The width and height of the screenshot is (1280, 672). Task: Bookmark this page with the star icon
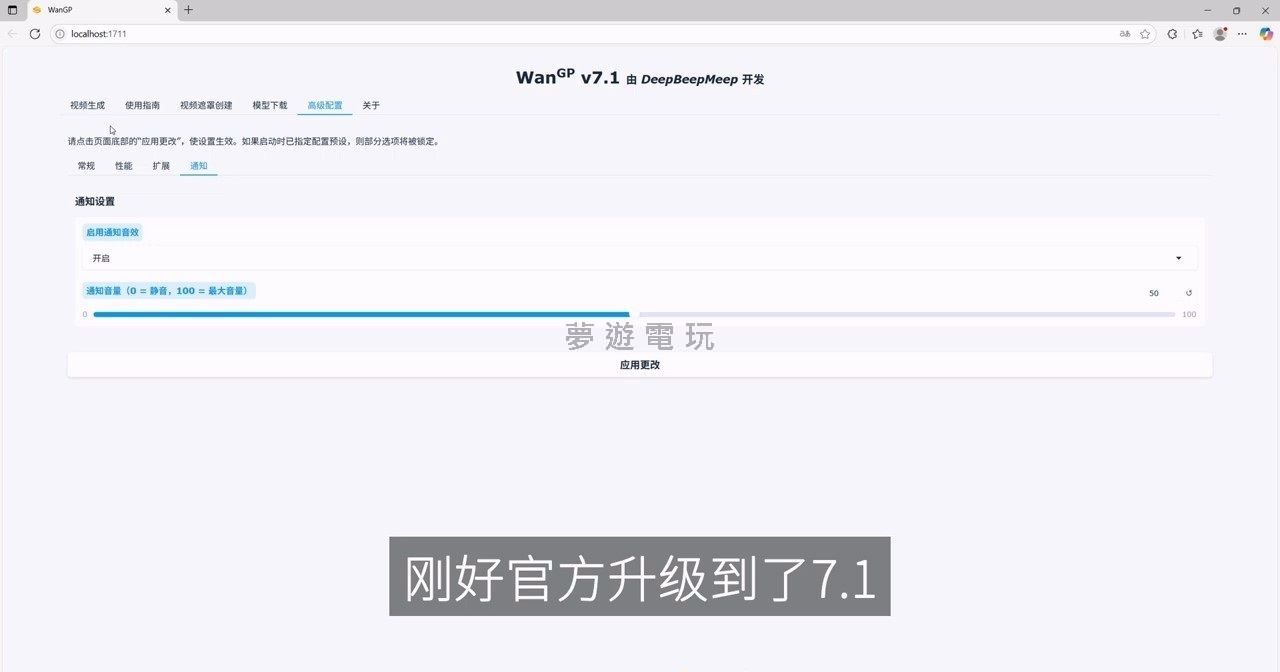point(1146,34)
